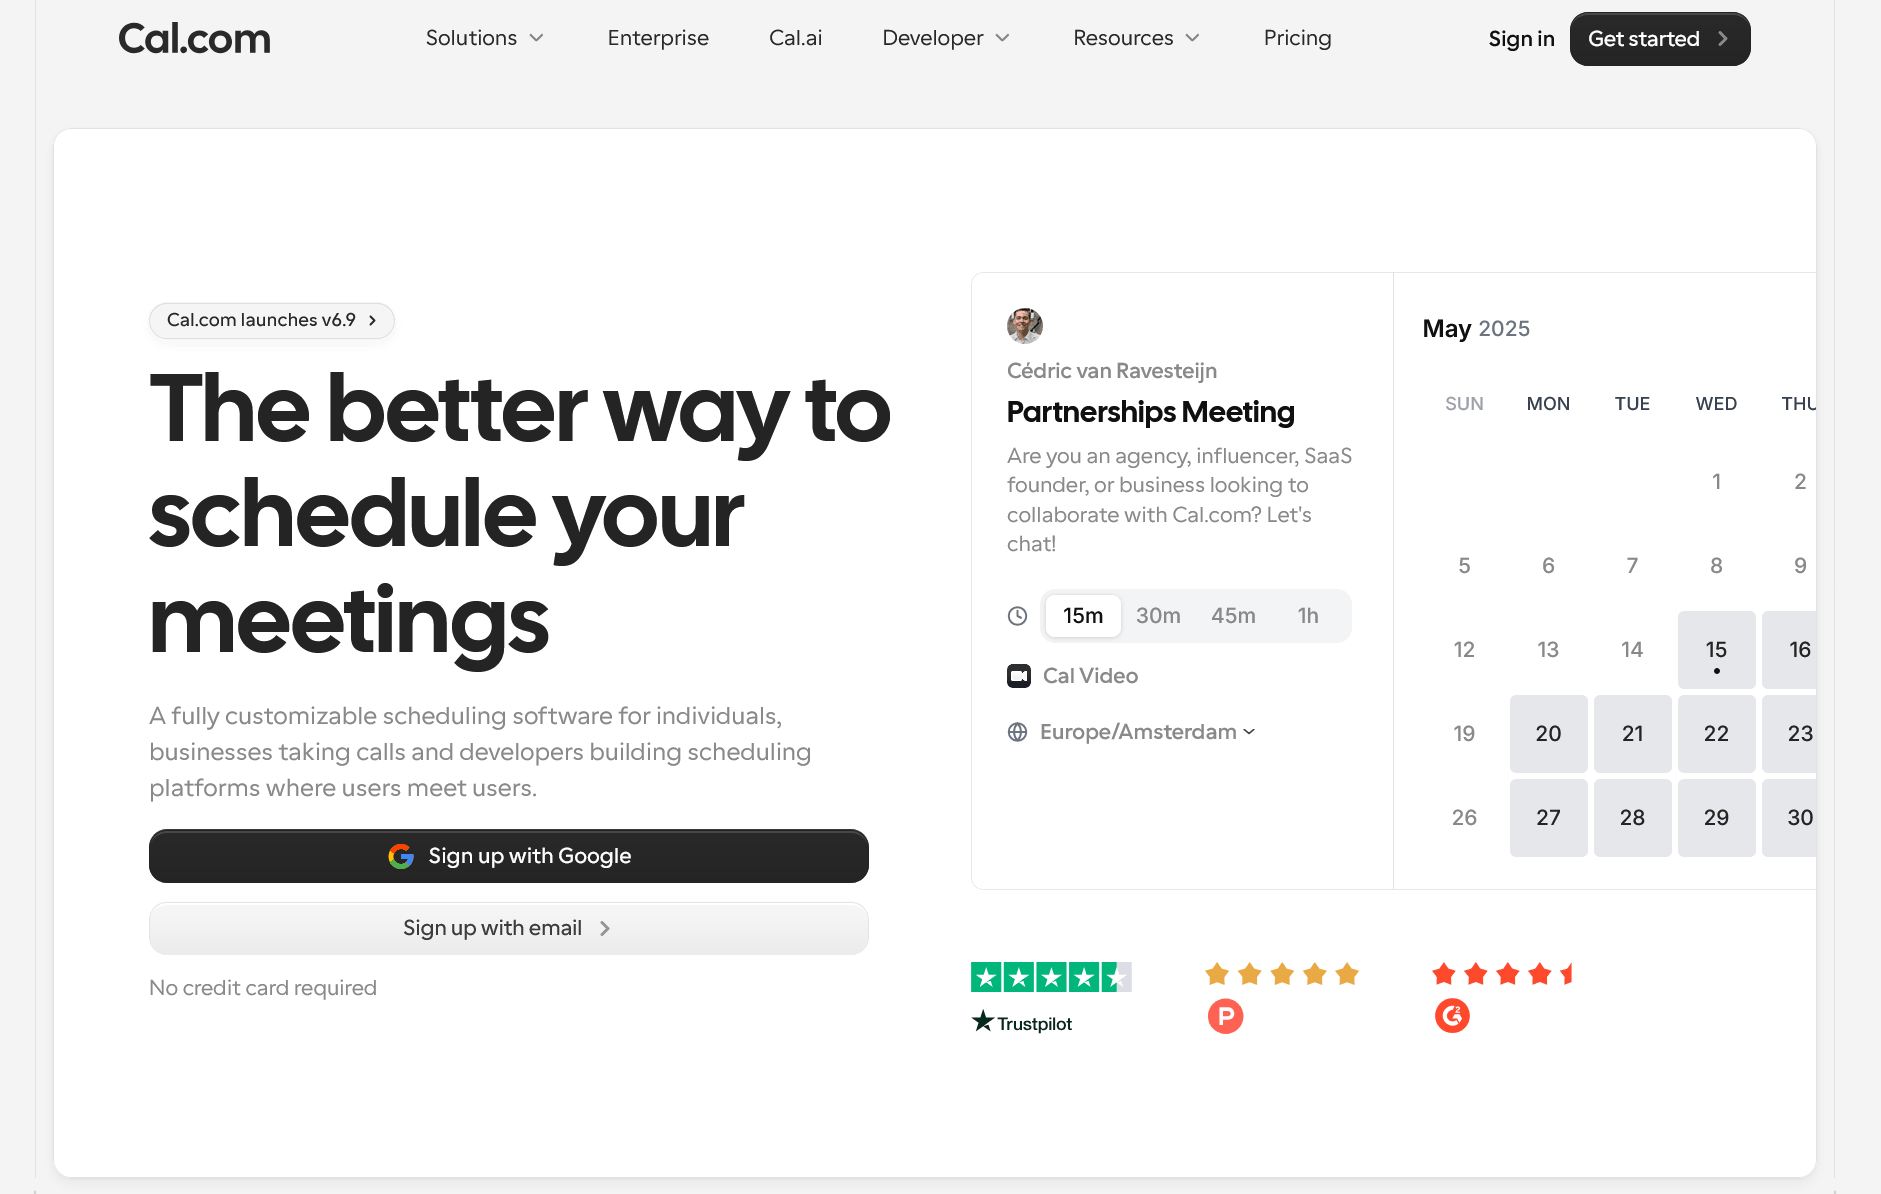
Task: Click the G2 red star rating
Action: tap(1503, 974)
